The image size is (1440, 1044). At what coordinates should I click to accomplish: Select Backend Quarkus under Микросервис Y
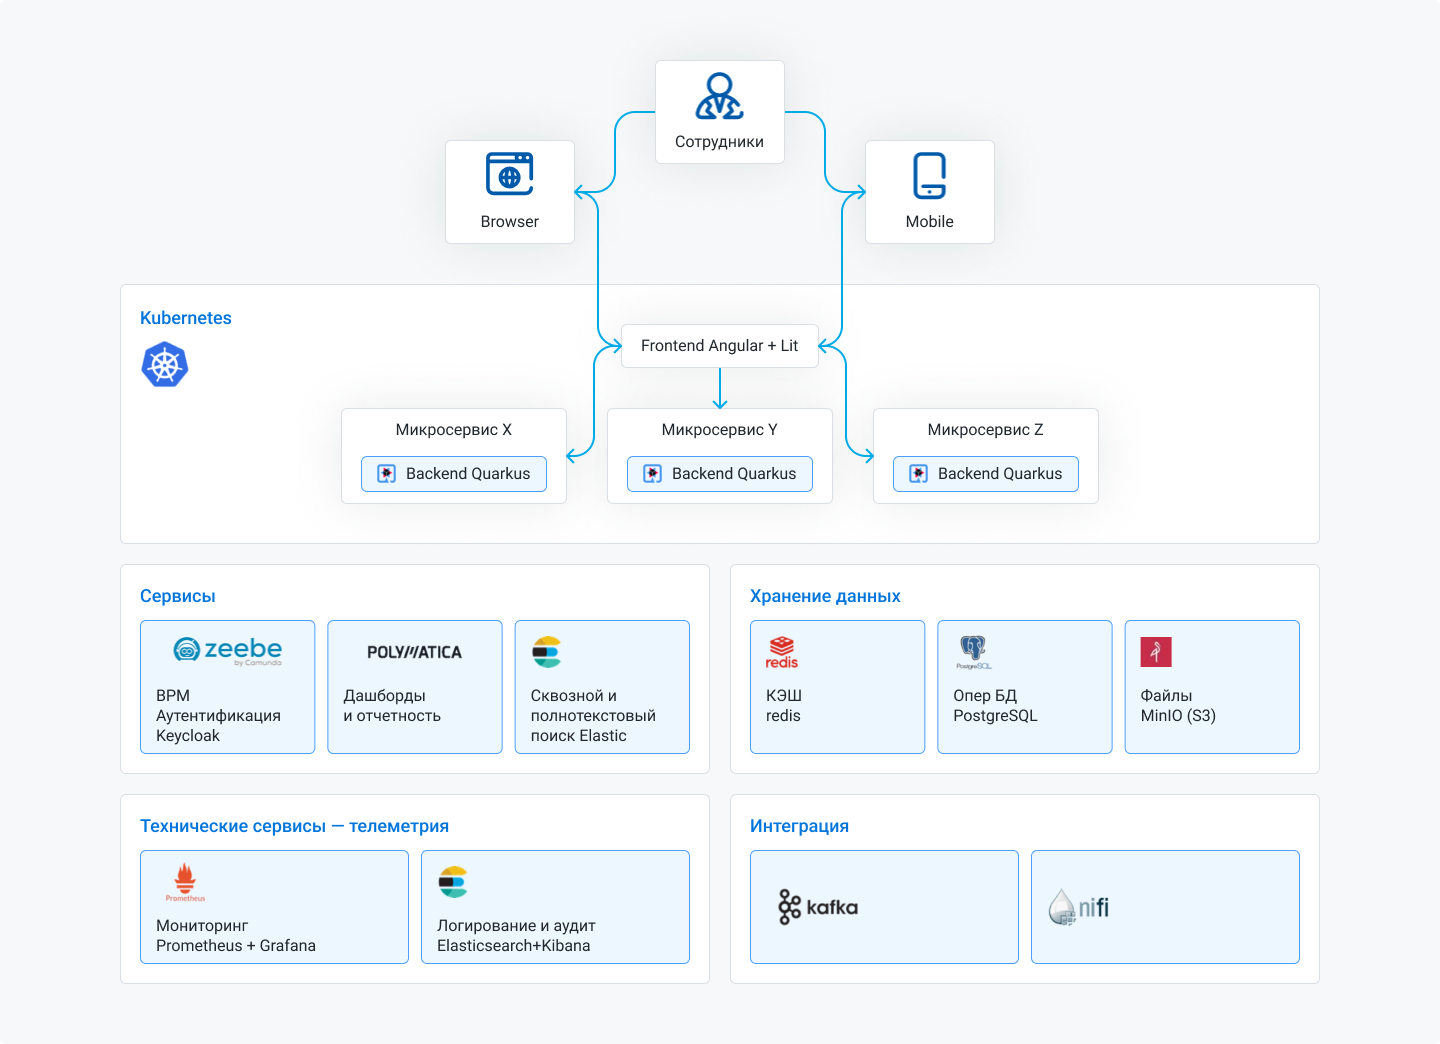pos(720,474)
